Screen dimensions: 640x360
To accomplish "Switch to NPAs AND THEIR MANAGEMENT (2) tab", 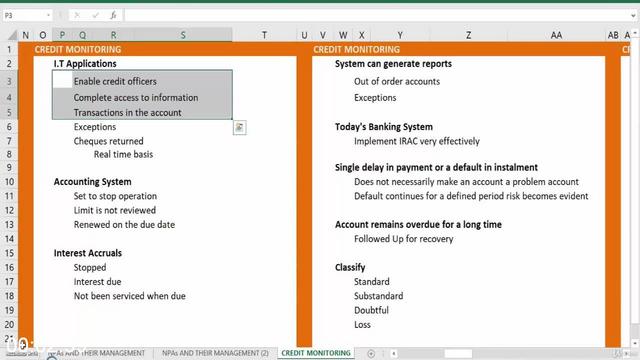I will pos(215,353).
